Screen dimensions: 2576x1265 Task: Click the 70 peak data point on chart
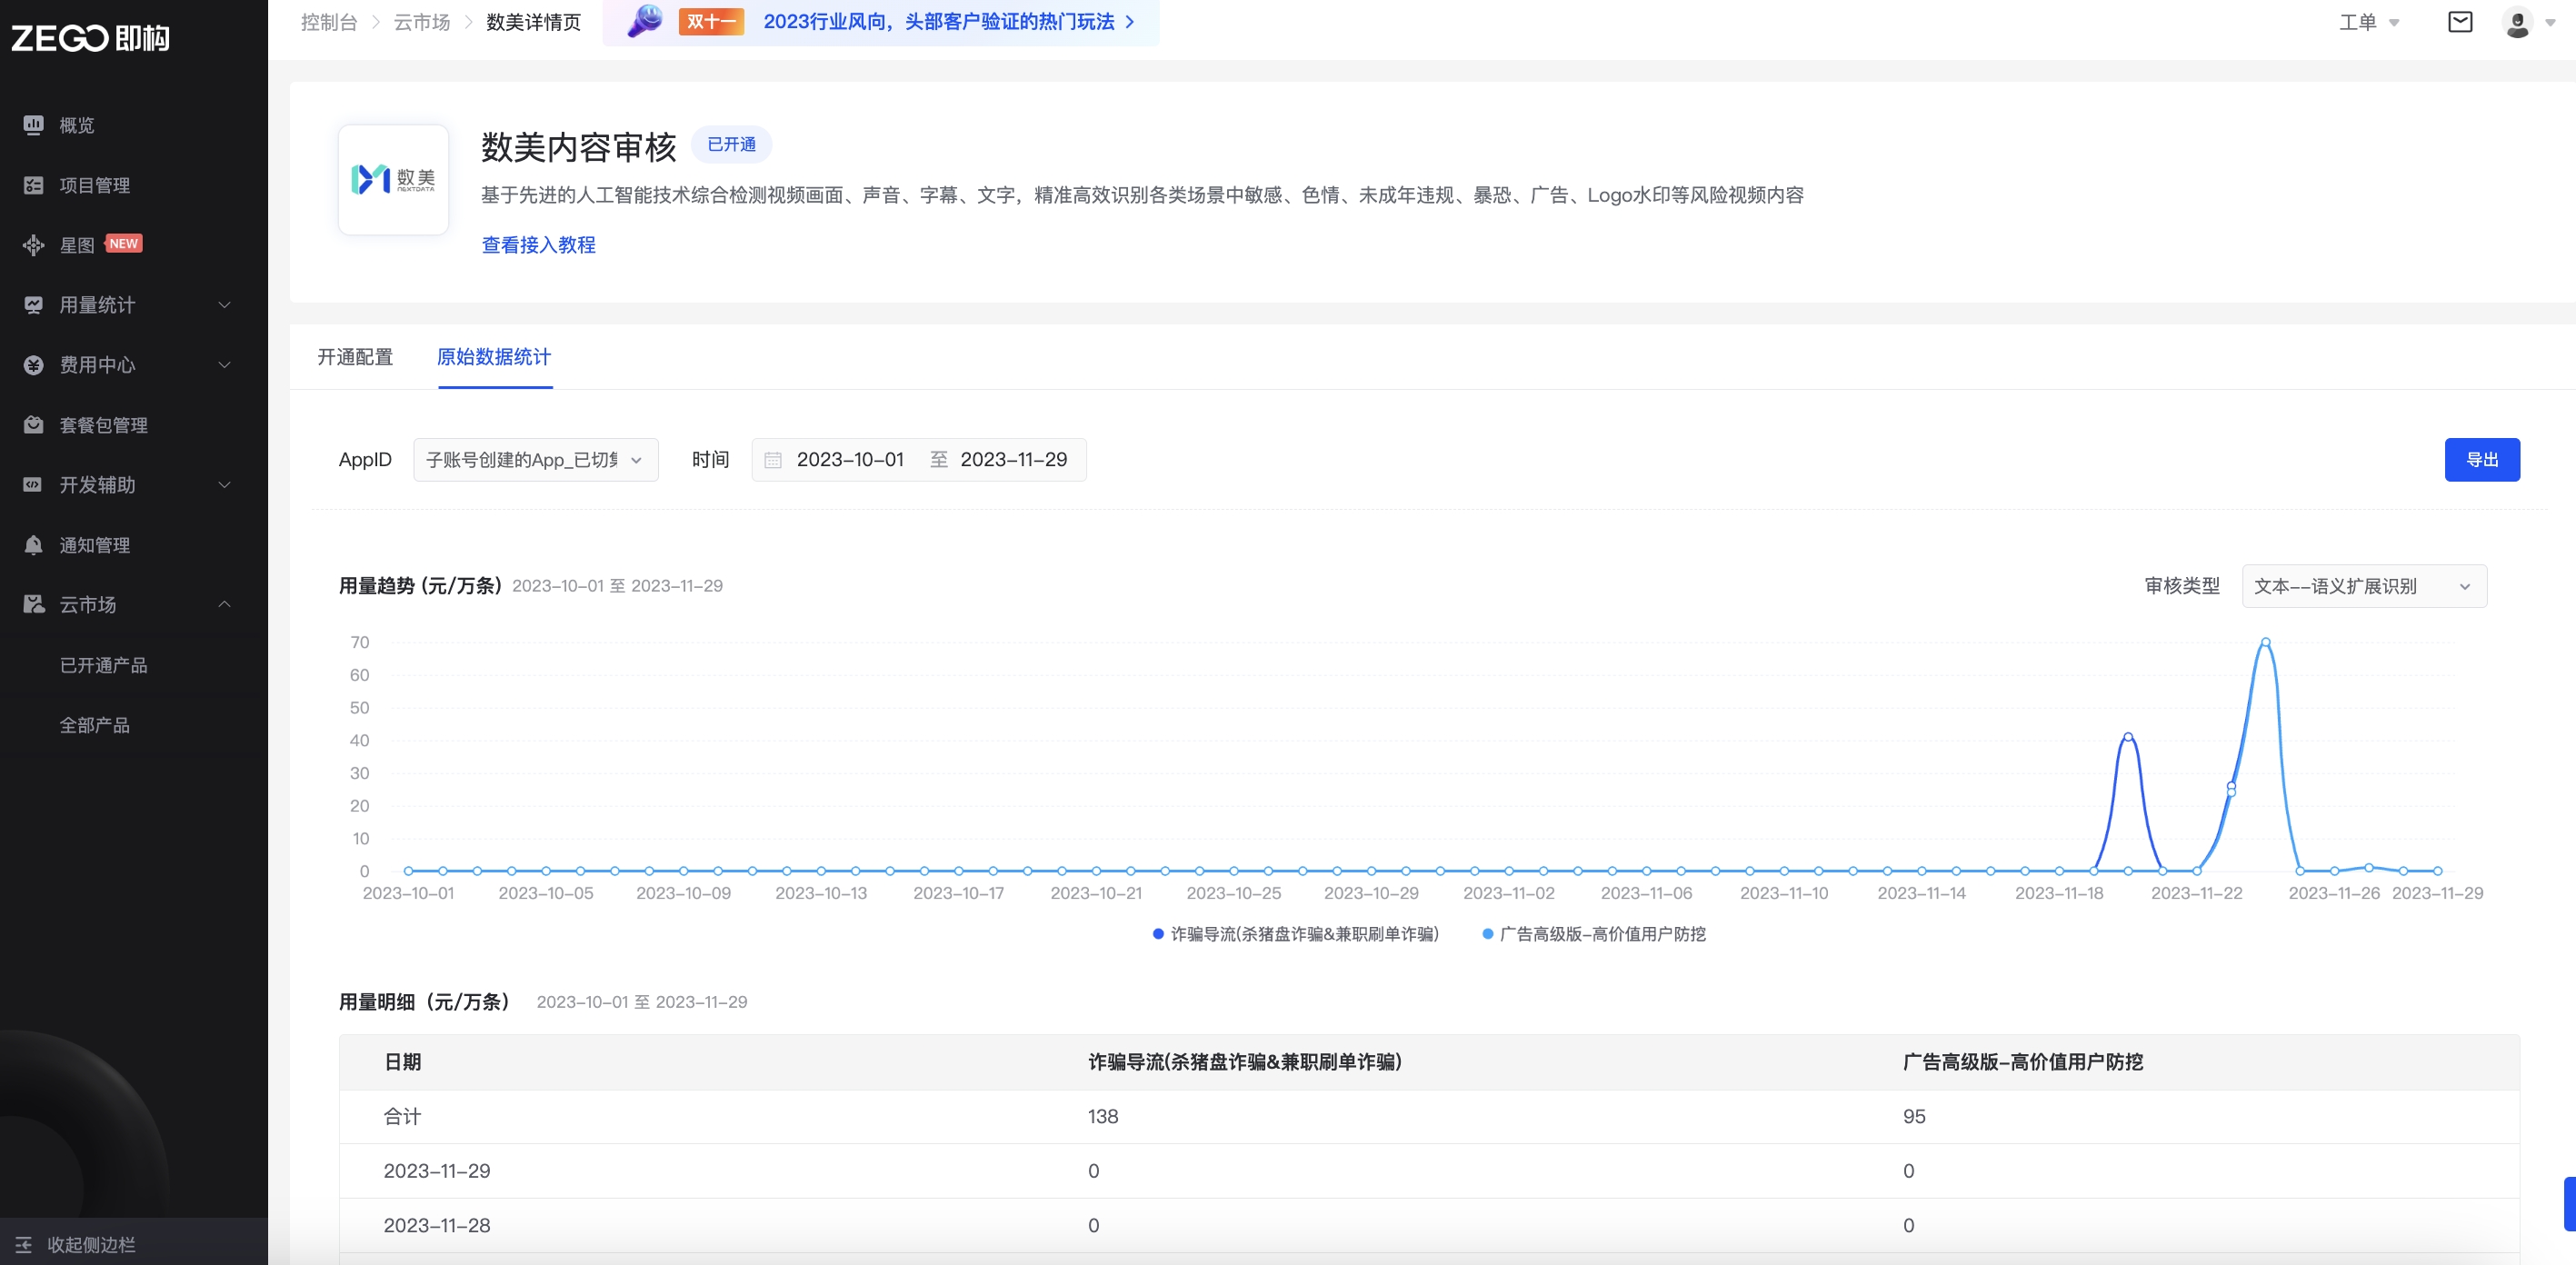2265,642
